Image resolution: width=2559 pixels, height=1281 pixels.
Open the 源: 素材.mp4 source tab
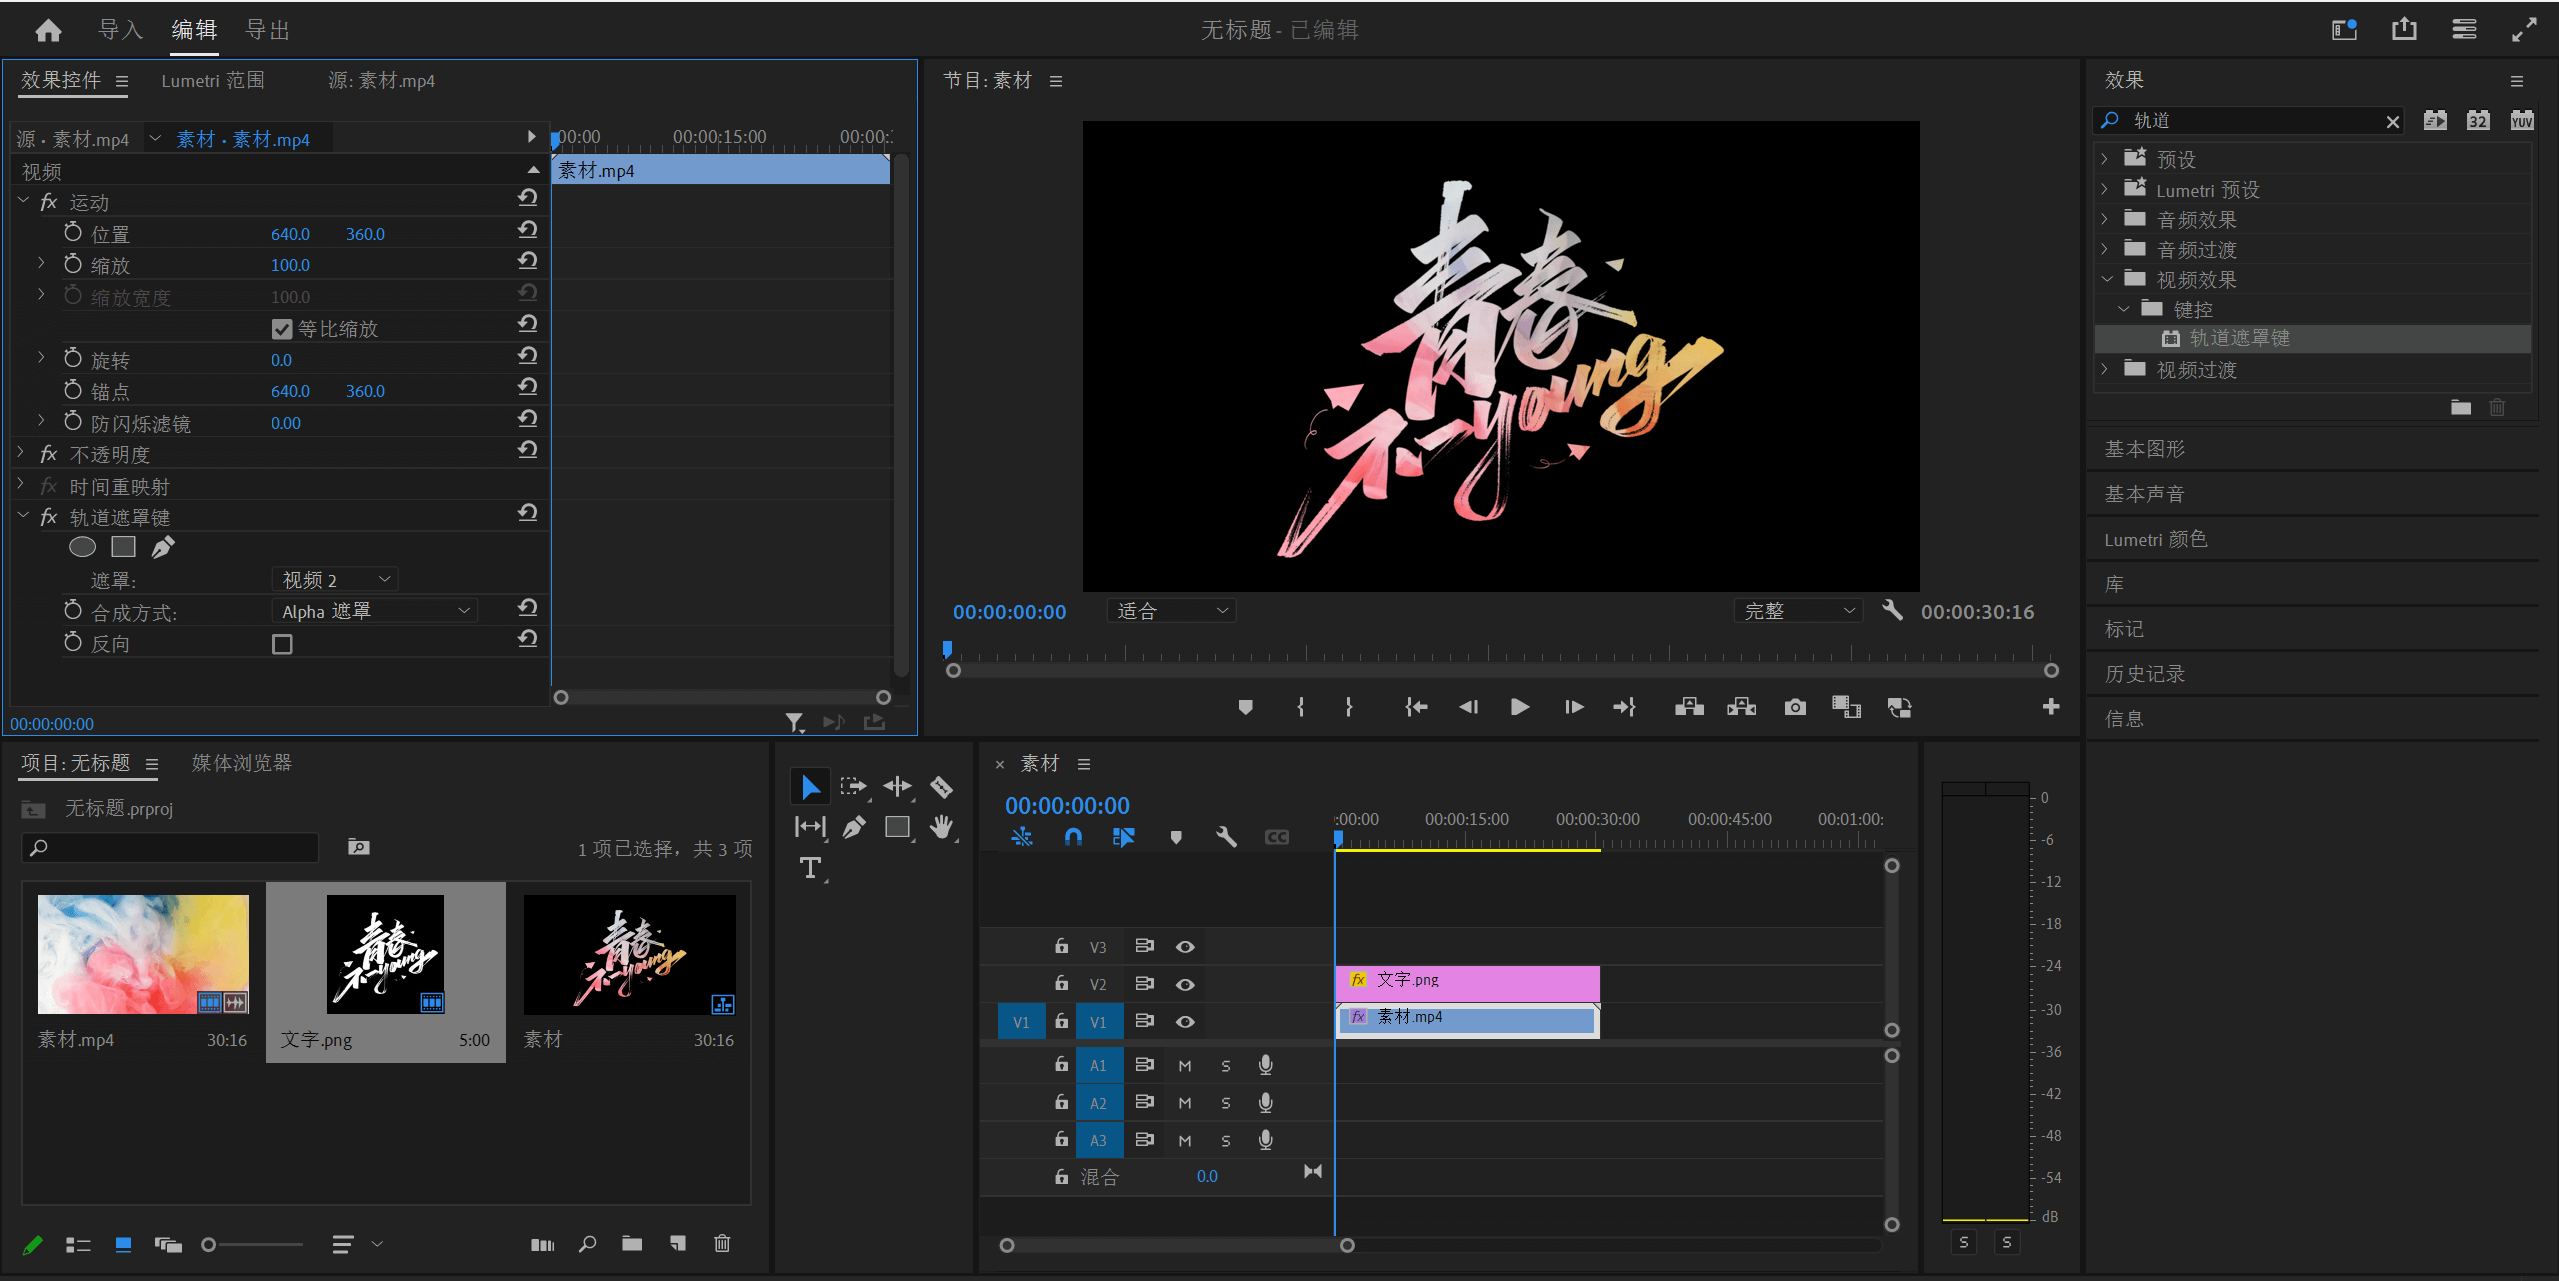[381, 81]
